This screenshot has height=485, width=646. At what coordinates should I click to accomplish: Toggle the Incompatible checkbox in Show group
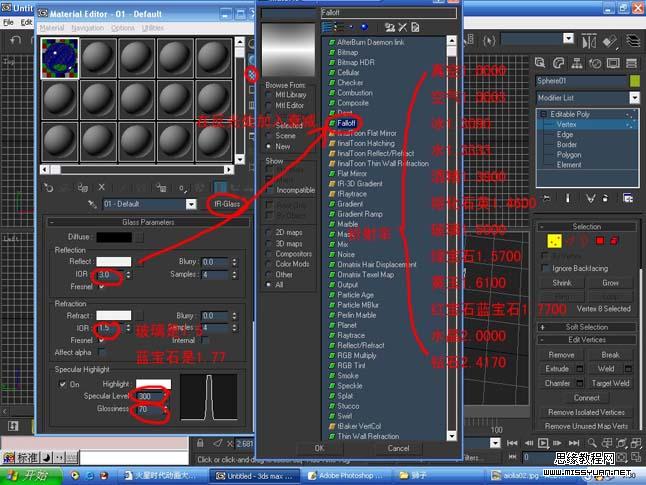click(269, 190)
